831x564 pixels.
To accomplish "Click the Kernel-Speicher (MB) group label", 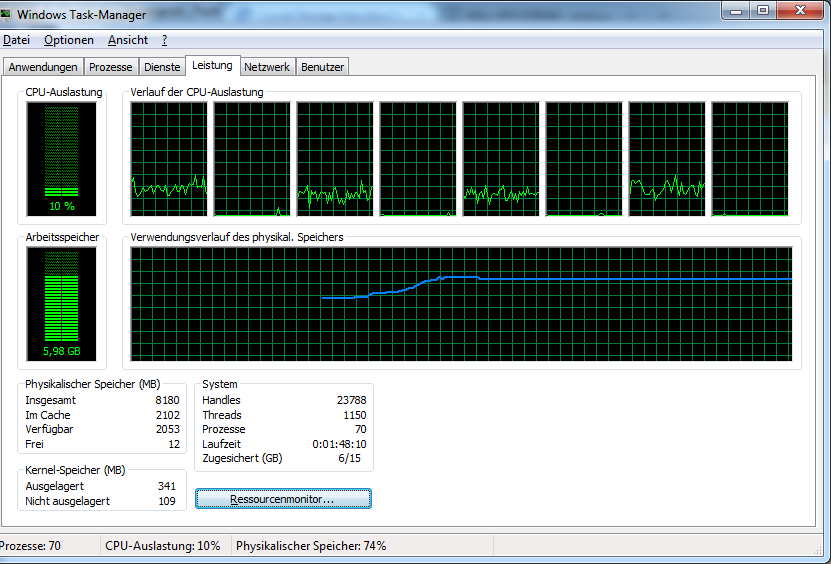I will 75,470.
